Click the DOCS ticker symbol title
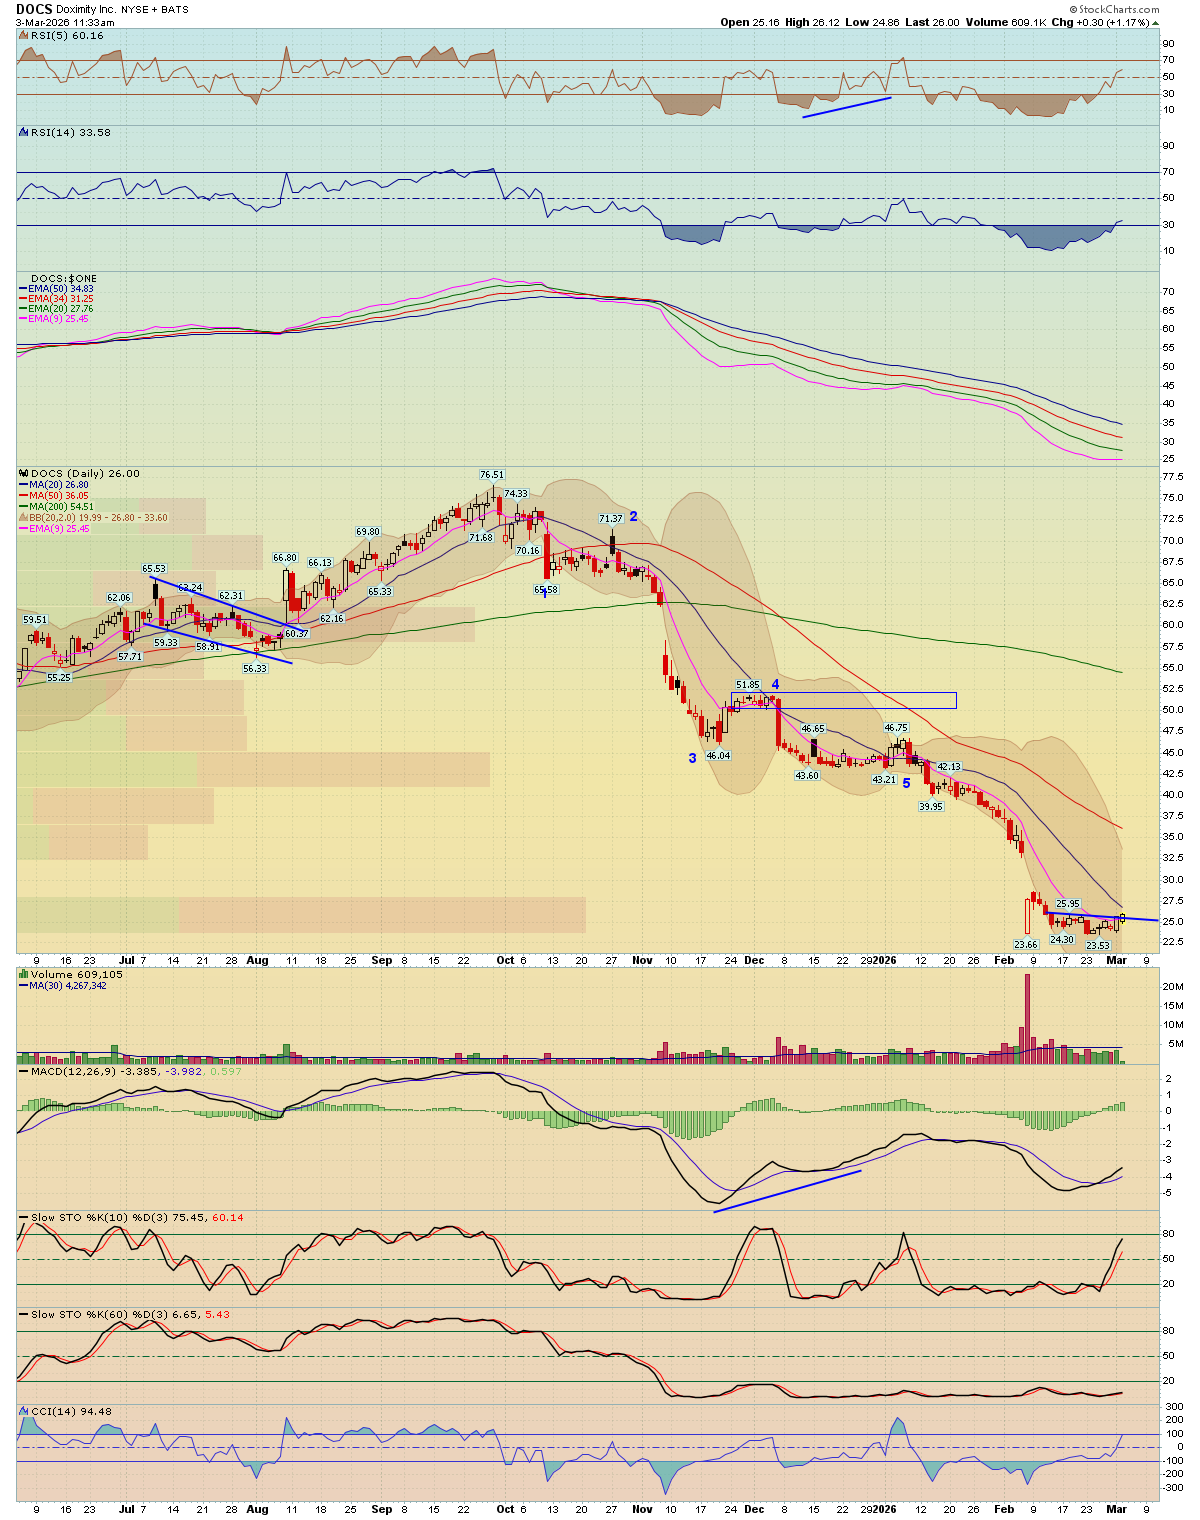 pyautogui.click(x=34, y=9)
